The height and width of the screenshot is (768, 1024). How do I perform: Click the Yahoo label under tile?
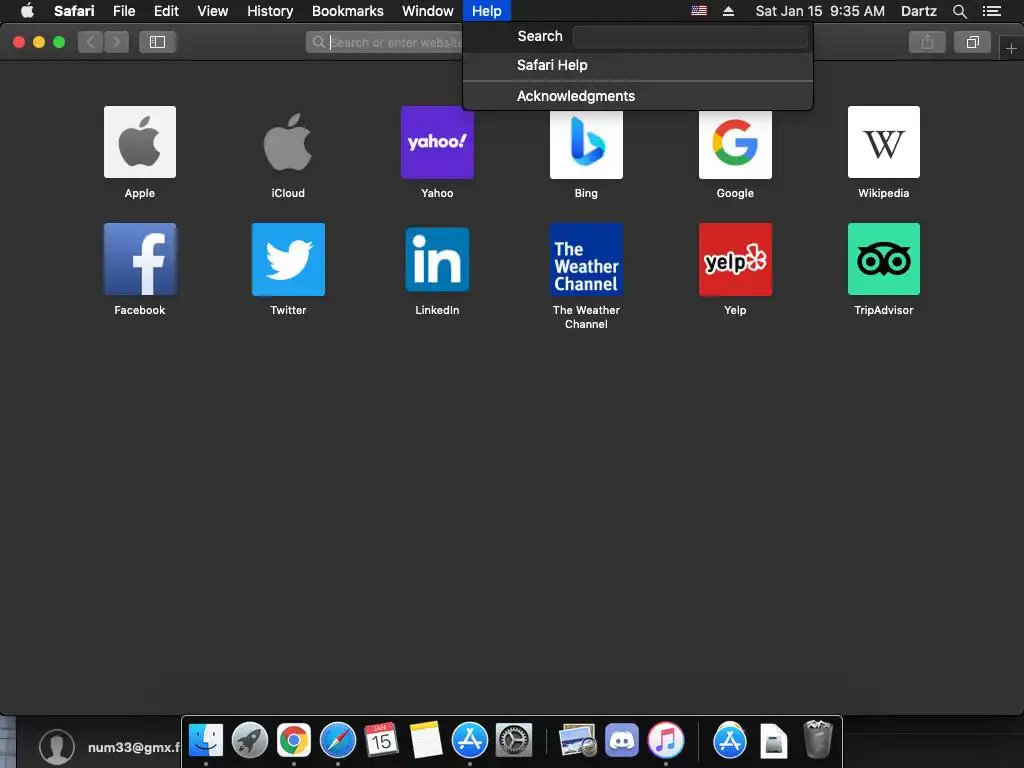click(437, 193)
